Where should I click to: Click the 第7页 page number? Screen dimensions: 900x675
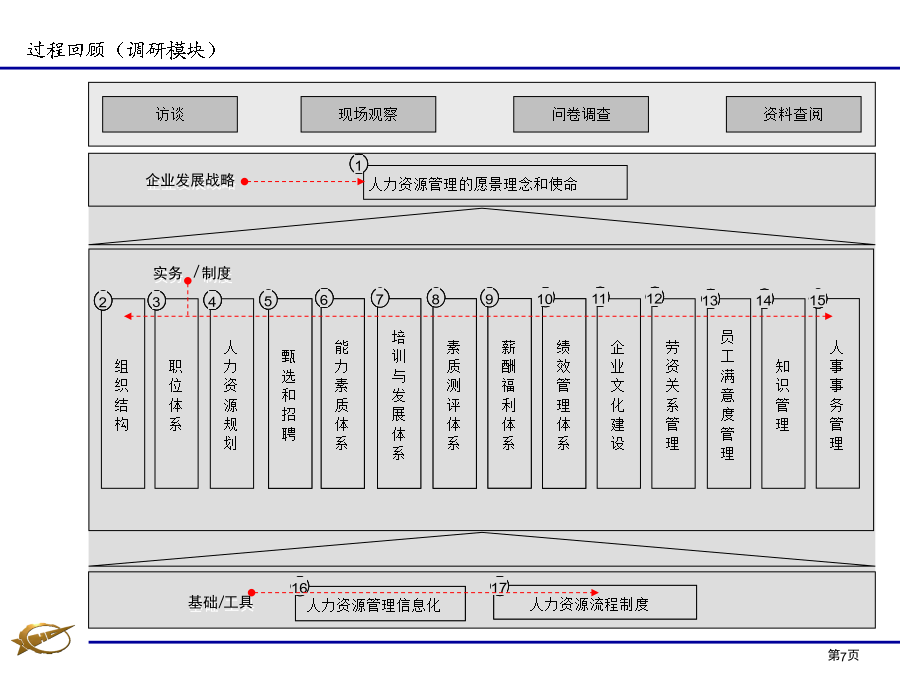click(x=843, y=655)
